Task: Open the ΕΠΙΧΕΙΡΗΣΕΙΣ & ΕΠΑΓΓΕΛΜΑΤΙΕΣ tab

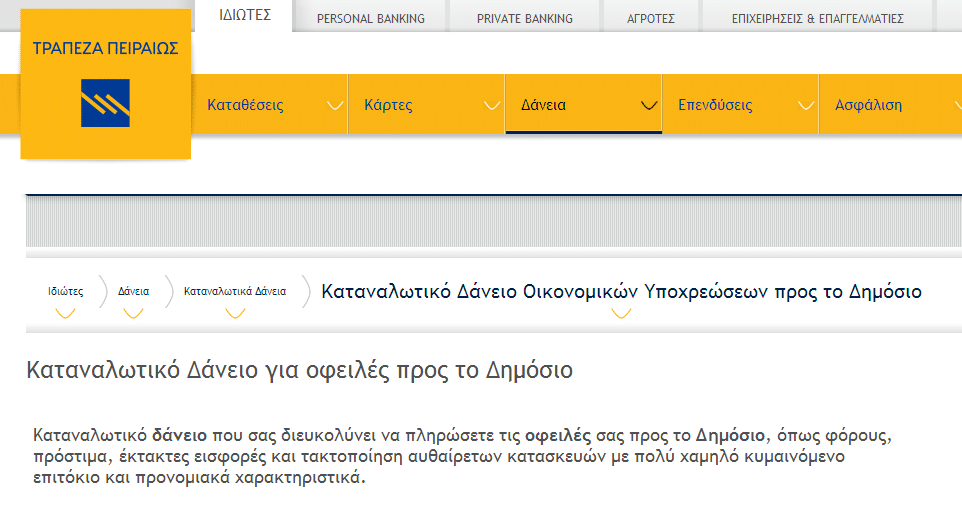Action: (817, 19)
